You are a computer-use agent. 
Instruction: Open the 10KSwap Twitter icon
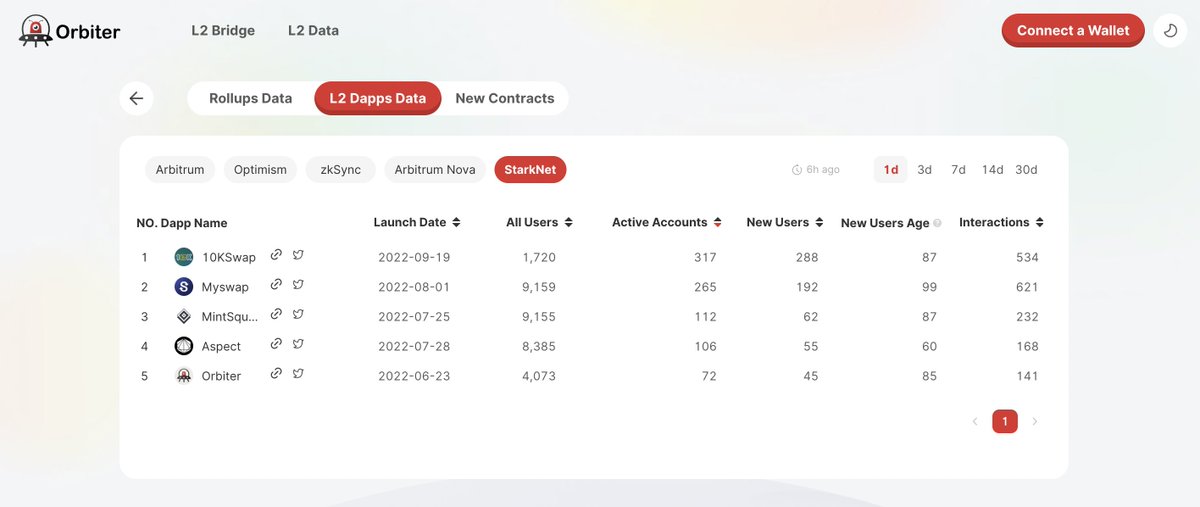[x=298, y=256]
